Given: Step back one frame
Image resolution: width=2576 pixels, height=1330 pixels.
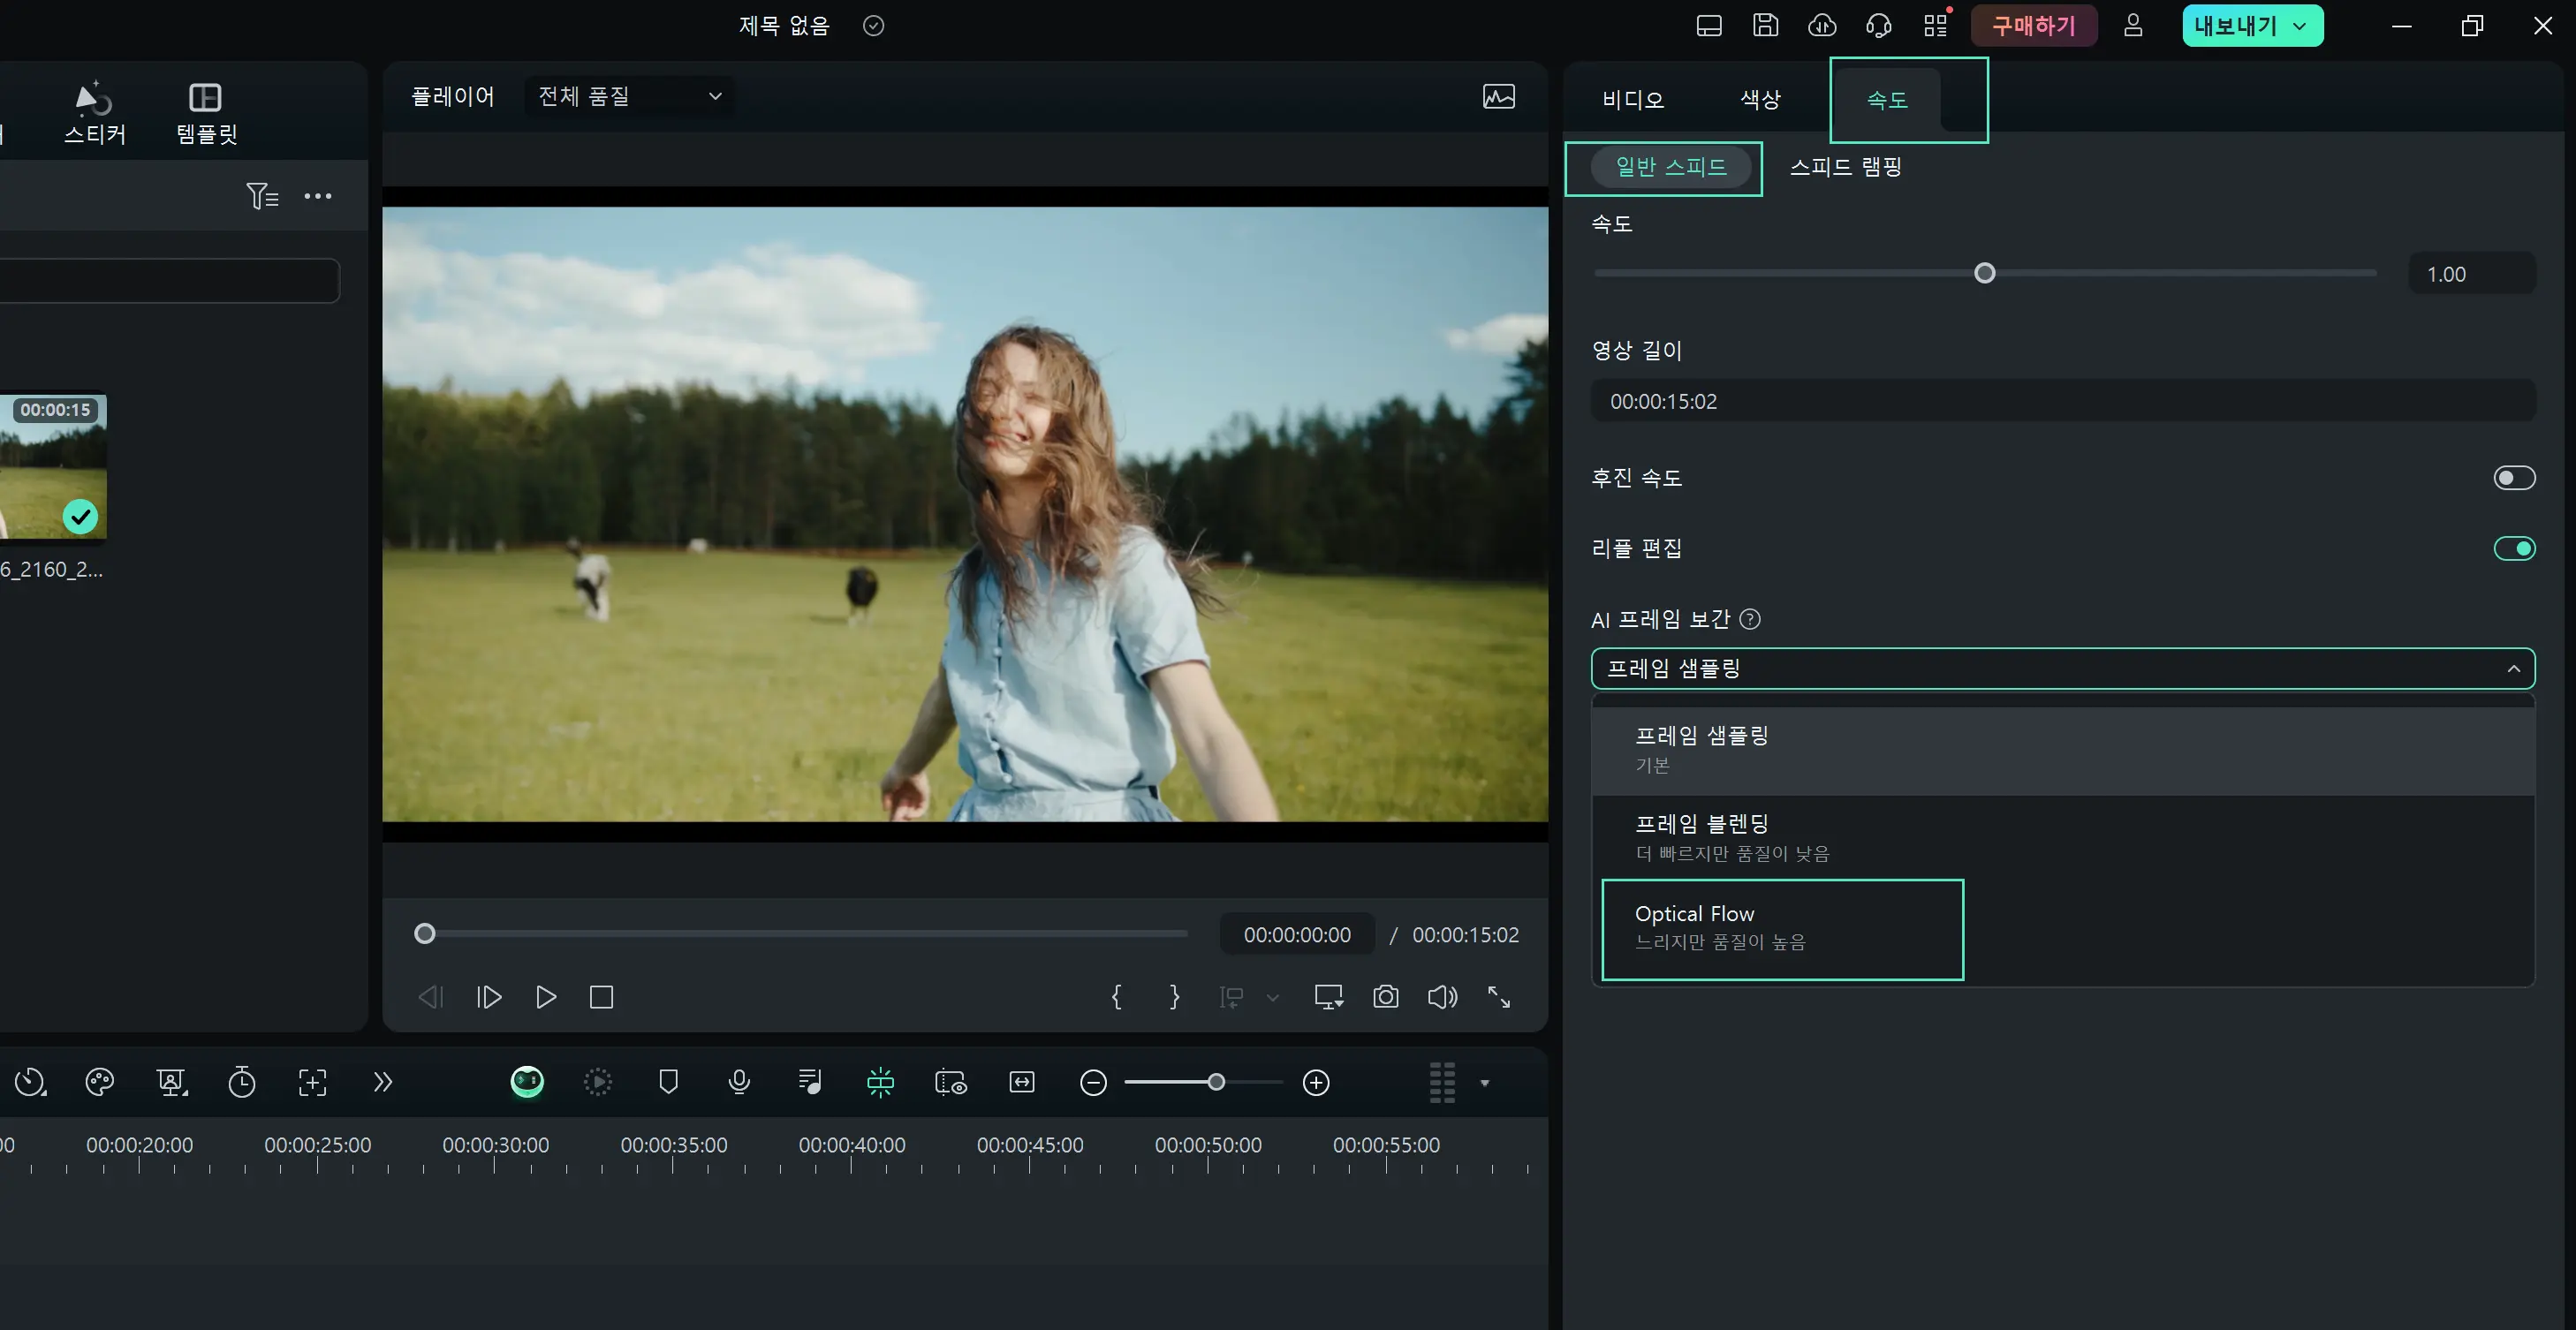Looking at the screenshot, I should coord(430,997).
